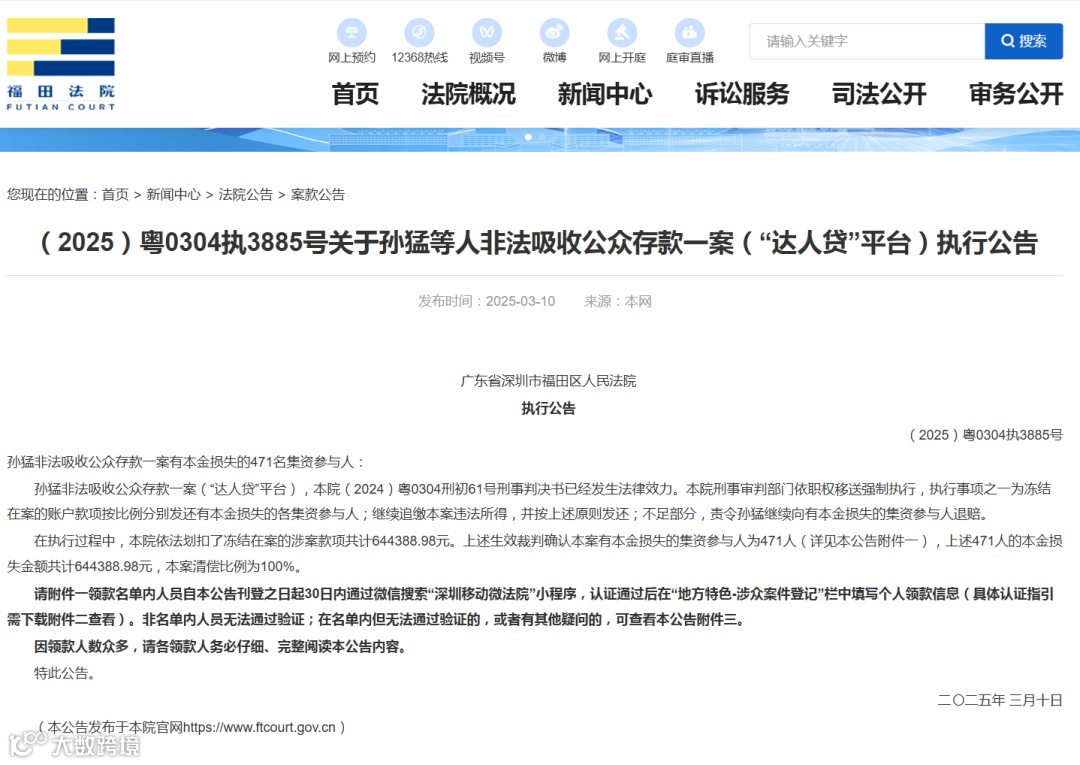Open the 首页 main menu item

tap(355, 94)
